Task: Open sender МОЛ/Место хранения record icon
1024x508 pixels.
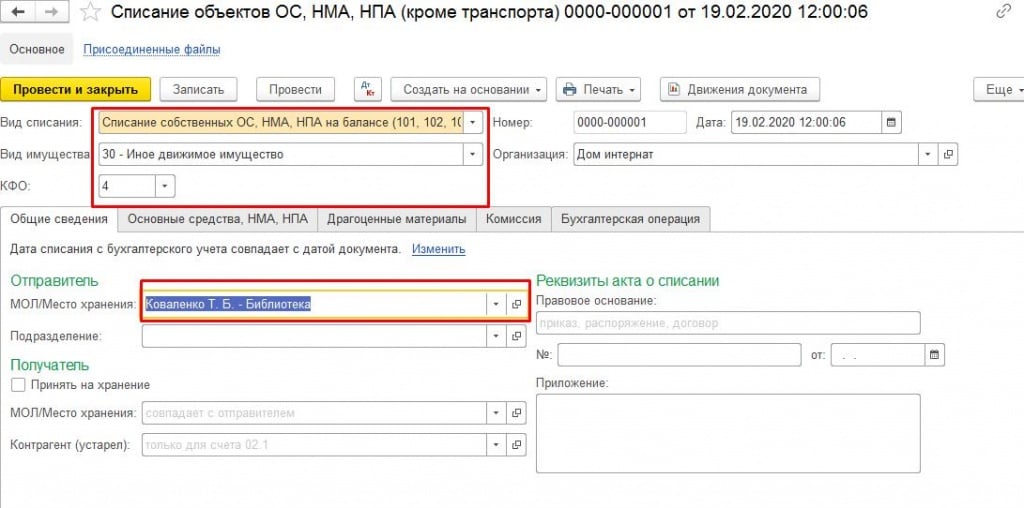Action: tap(516, 304)
